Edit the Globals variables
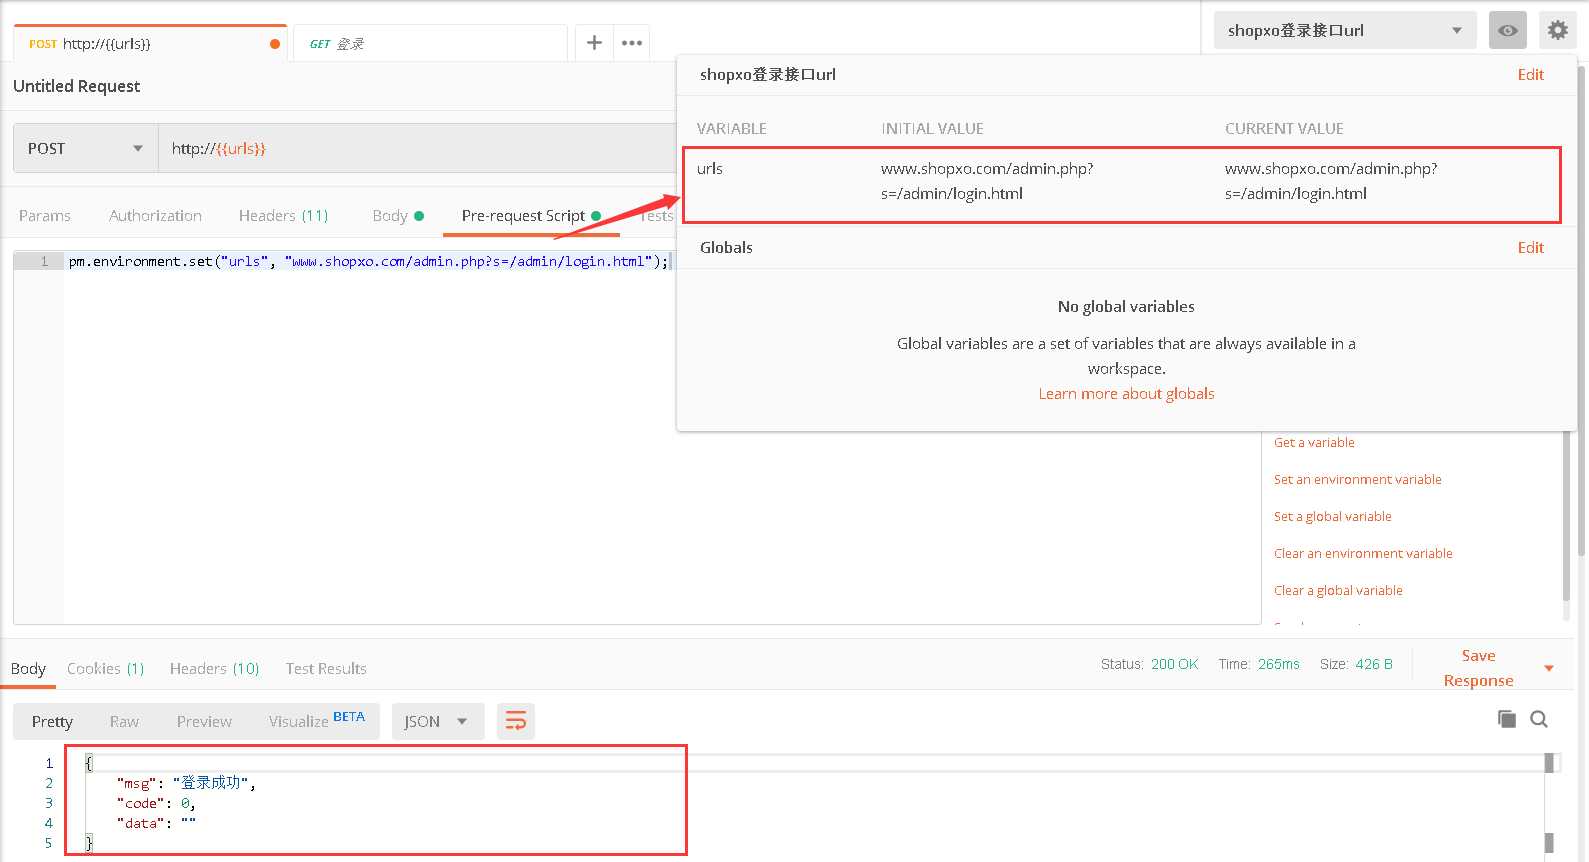This screenshot has width=1589, height=862. tap(1530, 247)
